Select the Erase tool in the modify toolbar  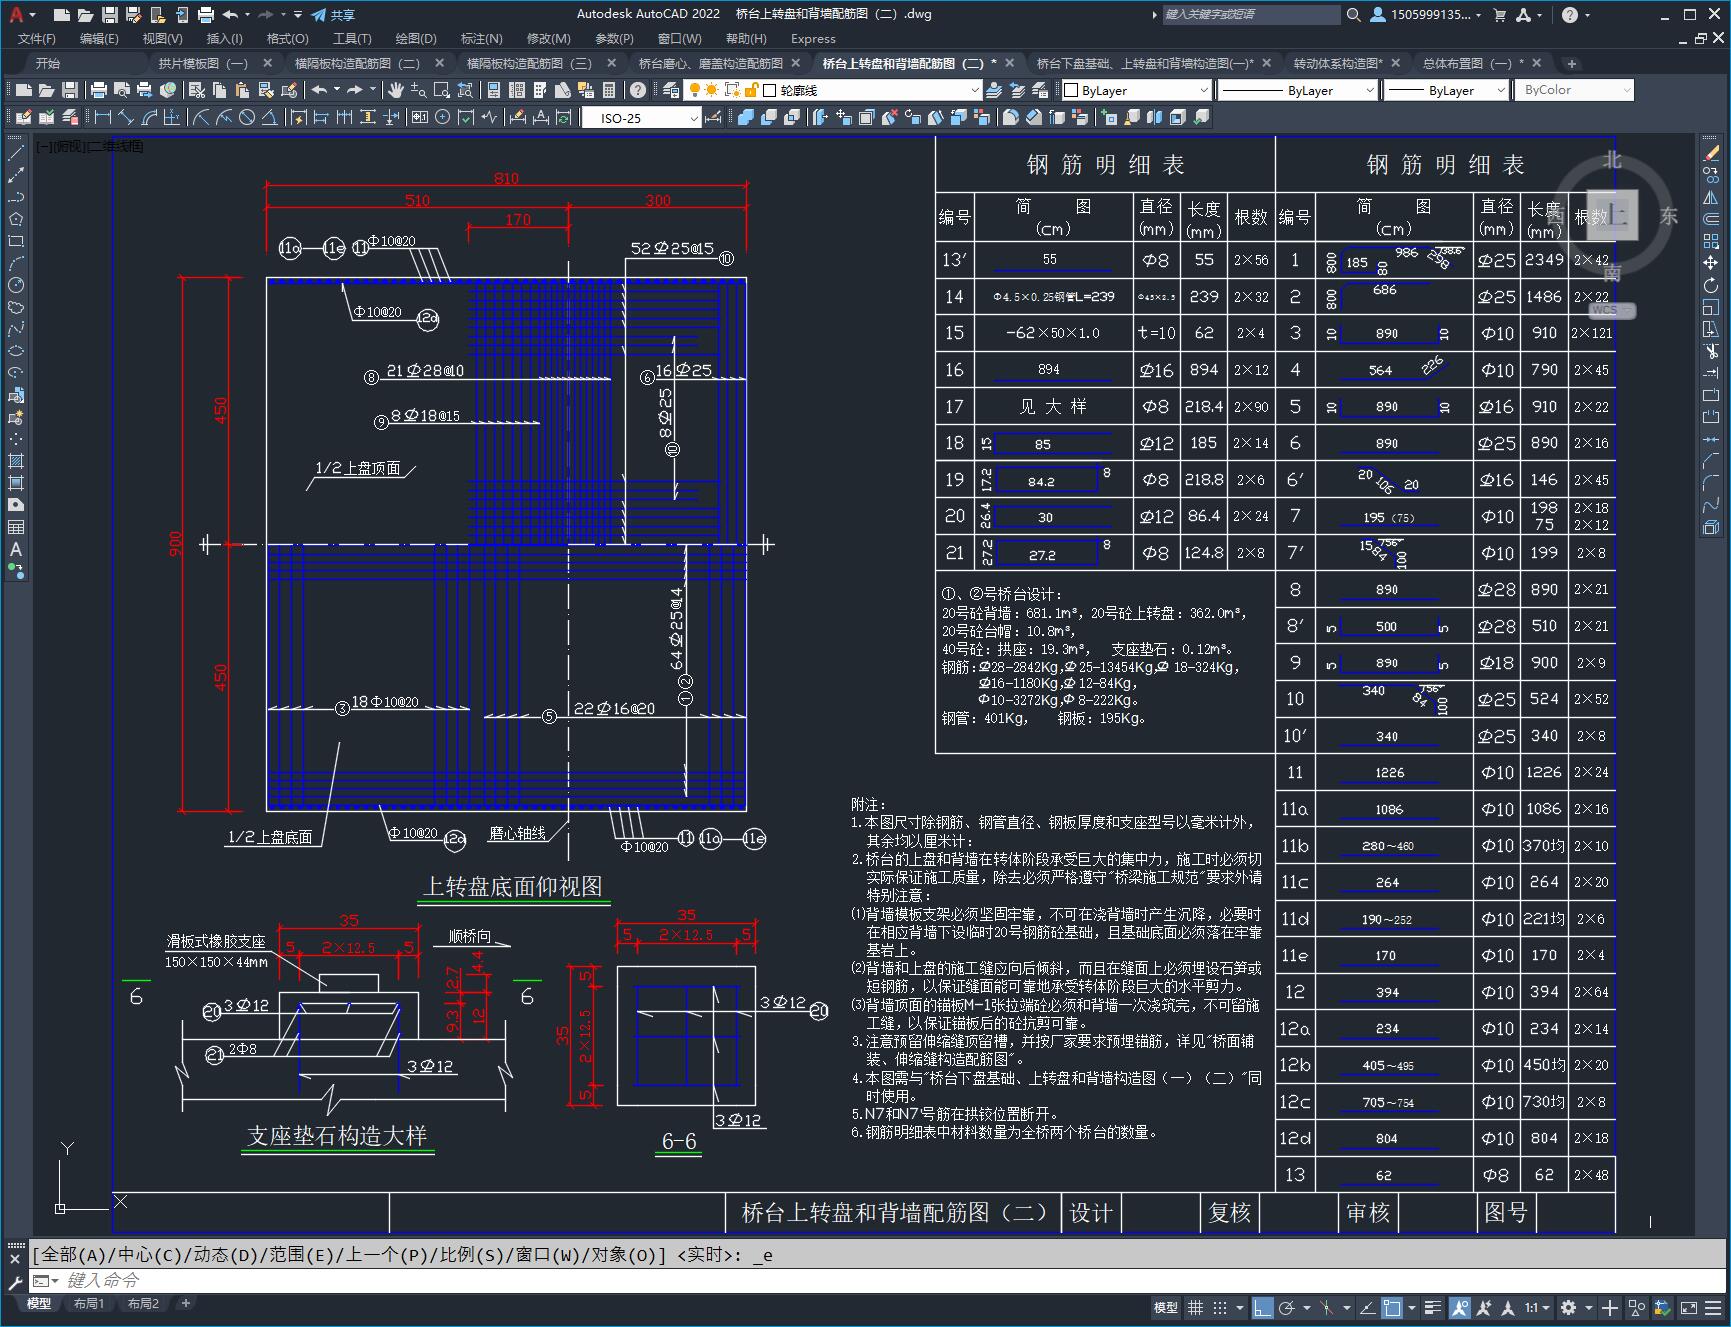point(1711,153)
